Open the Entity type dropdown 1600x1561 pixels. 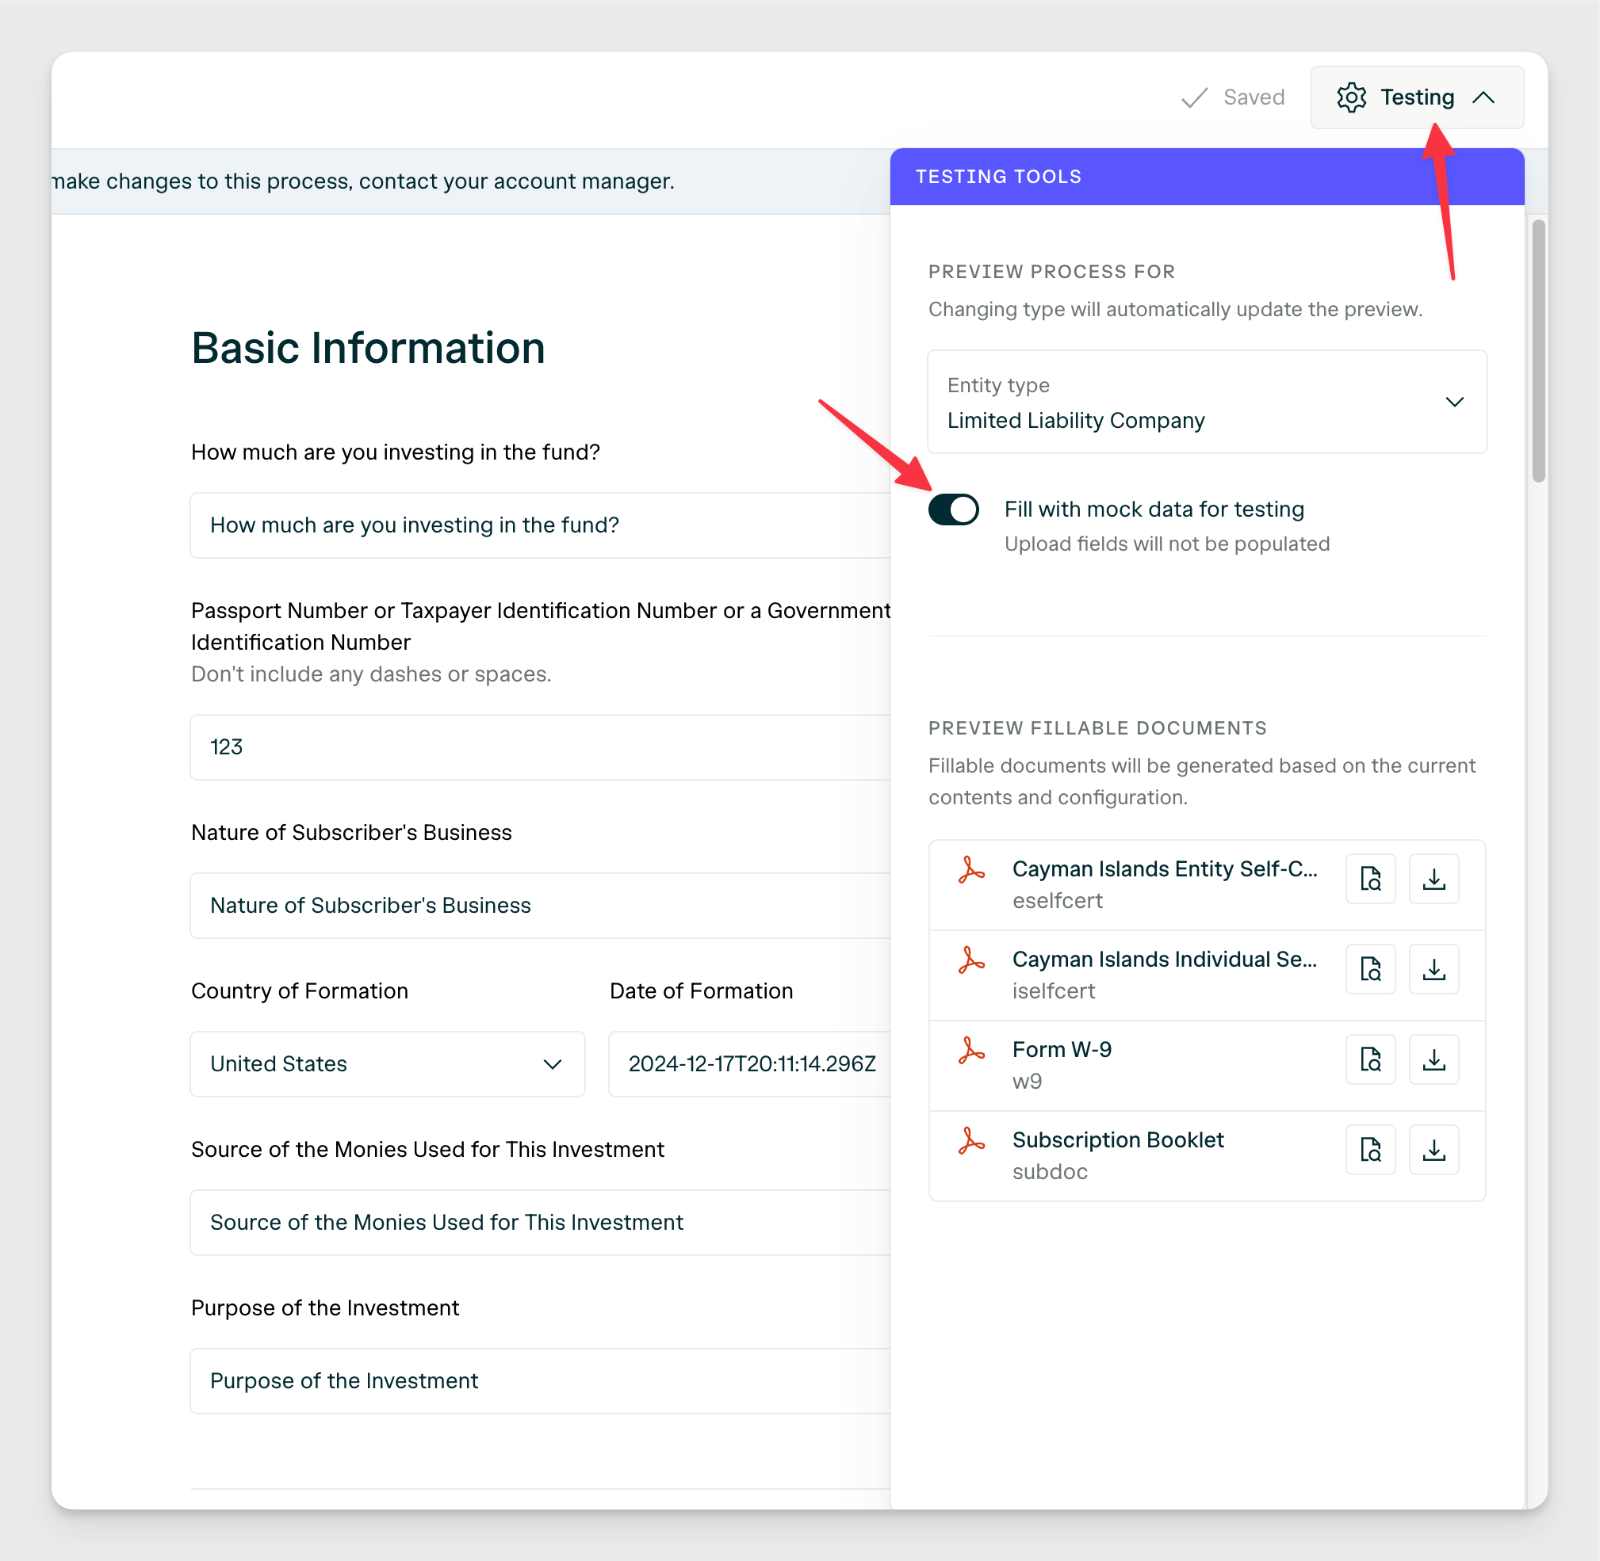coord(1207,401)
